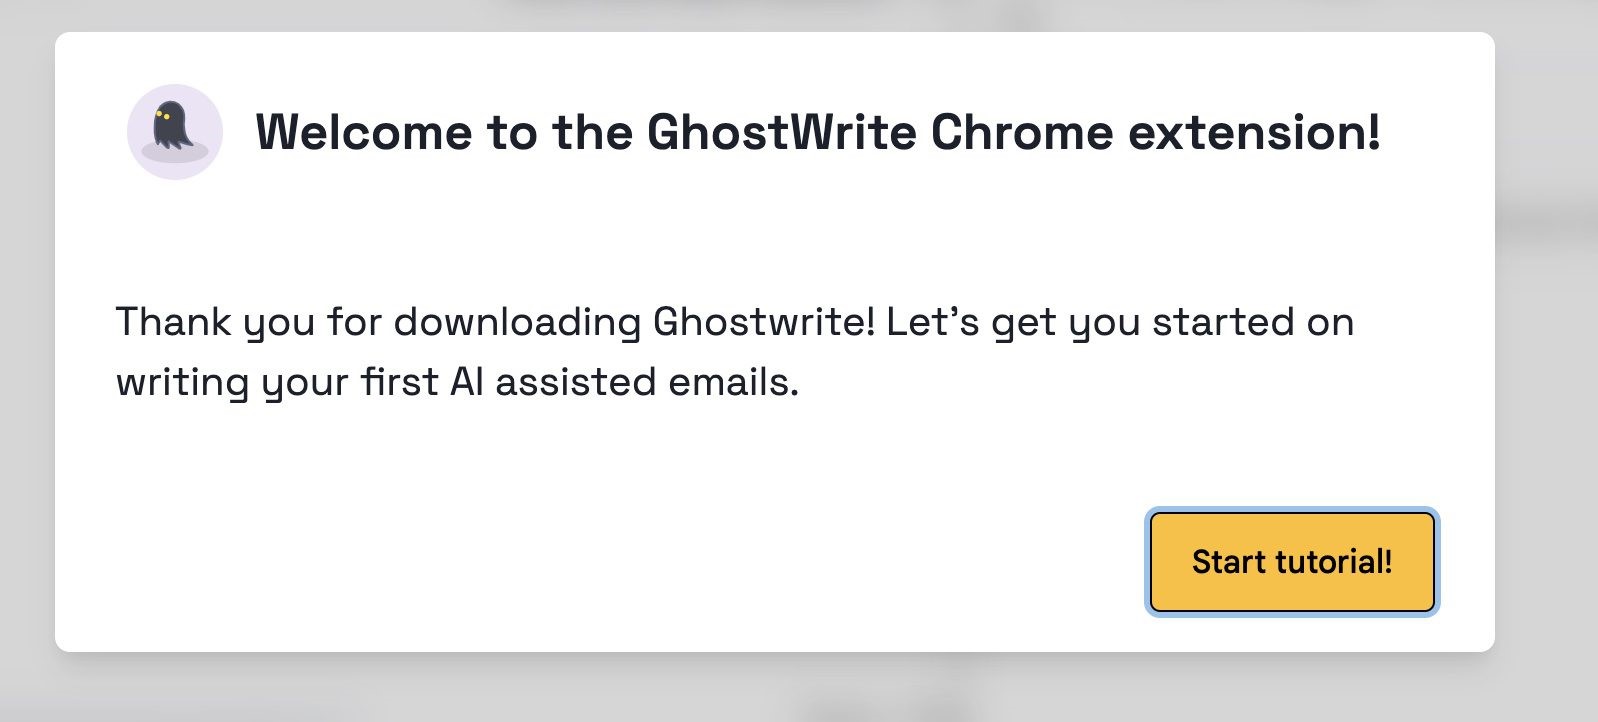Click the Chrome extension! heading text
Viewport: 1598px width, 722px height.
tap(1155, 132)
